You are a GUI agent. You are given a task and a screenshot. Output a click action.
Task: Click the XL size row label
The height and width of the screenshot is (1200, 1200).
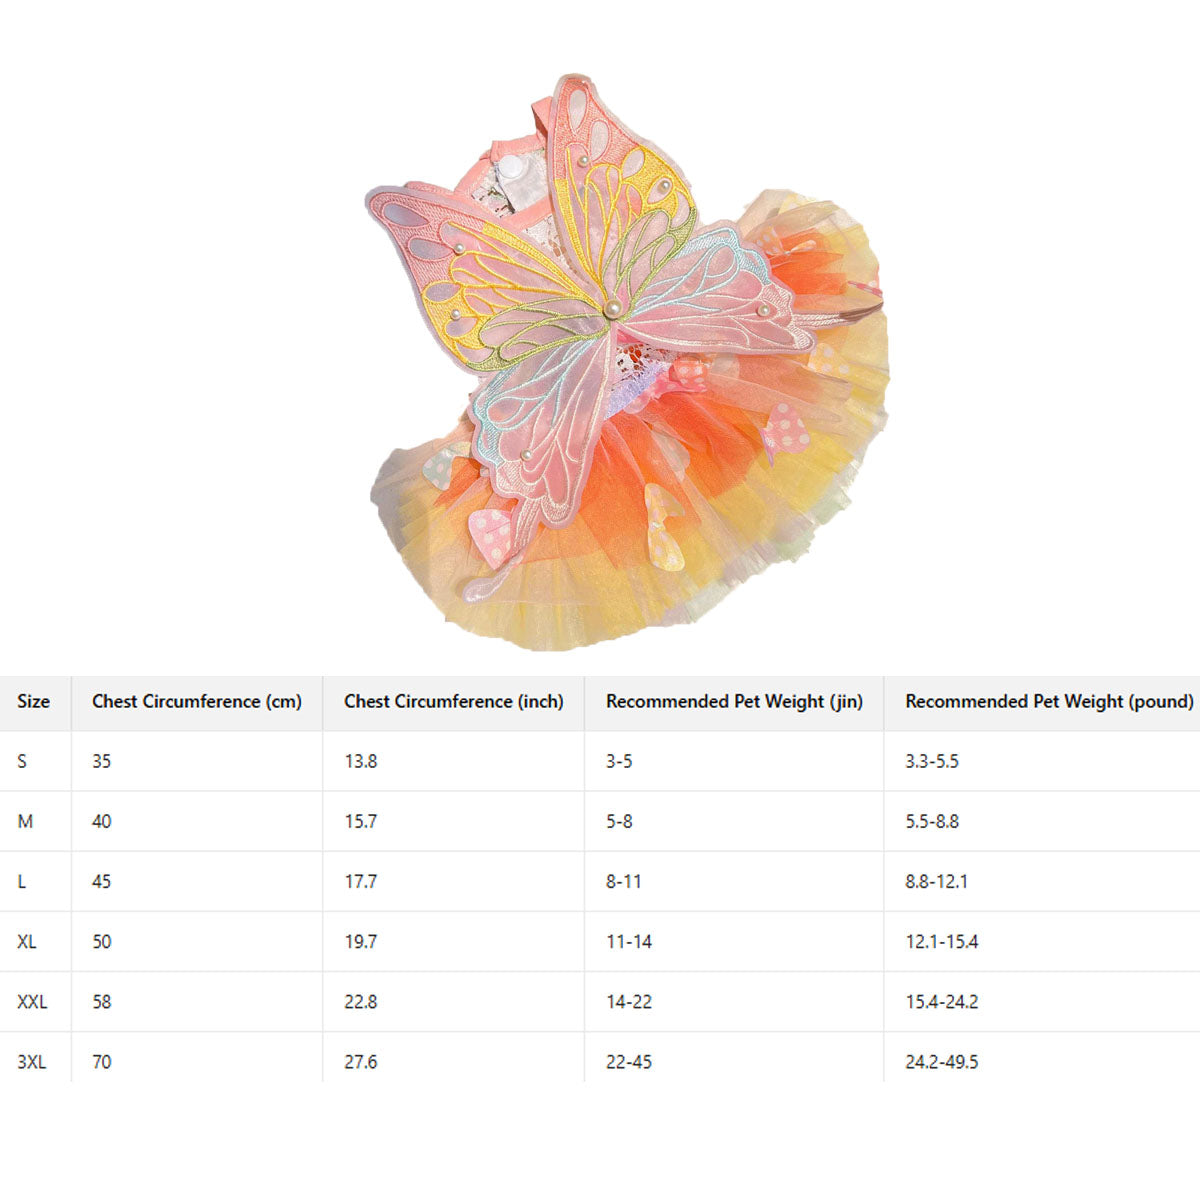coord(27,942)
